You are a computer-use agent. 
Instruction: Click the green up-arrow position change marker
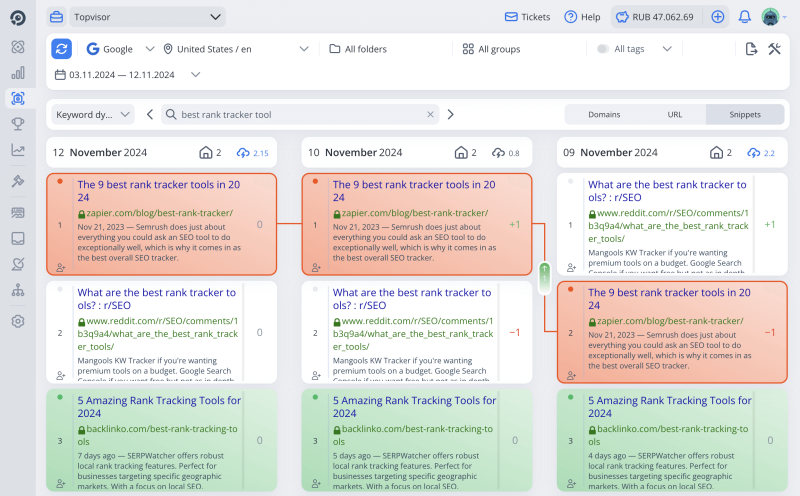pos(544,279)
